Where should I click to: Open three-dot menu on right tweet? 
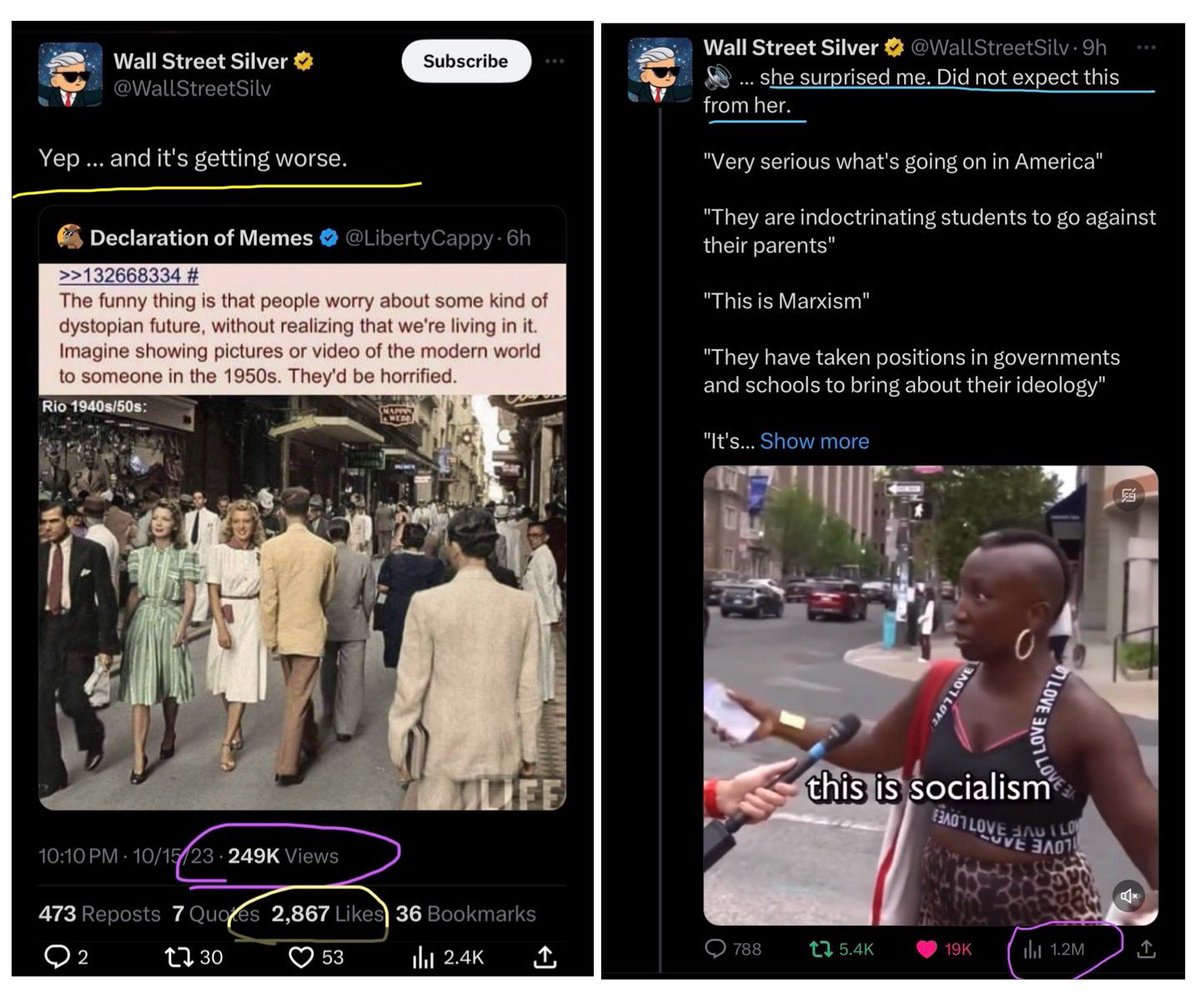tap(1146, 47)
